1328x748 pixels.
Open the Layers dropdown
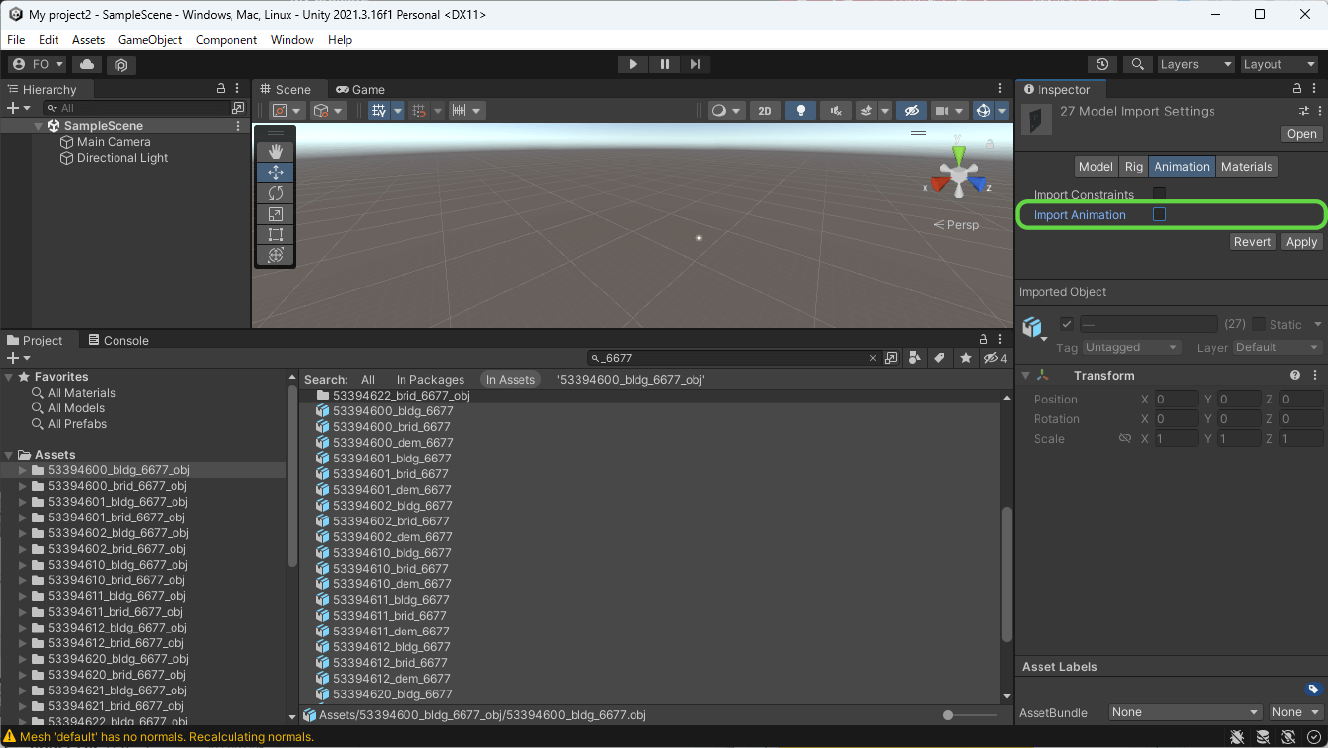(x=1195, y=64)
